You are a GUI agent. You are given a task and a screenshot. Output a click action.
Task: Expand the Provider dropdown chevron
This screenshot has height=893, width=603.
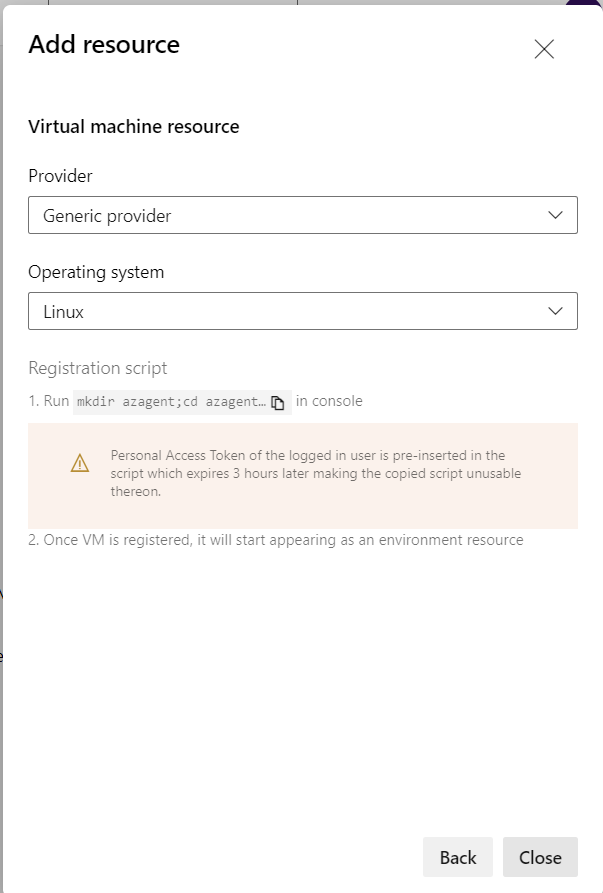[x=556, y=215]
